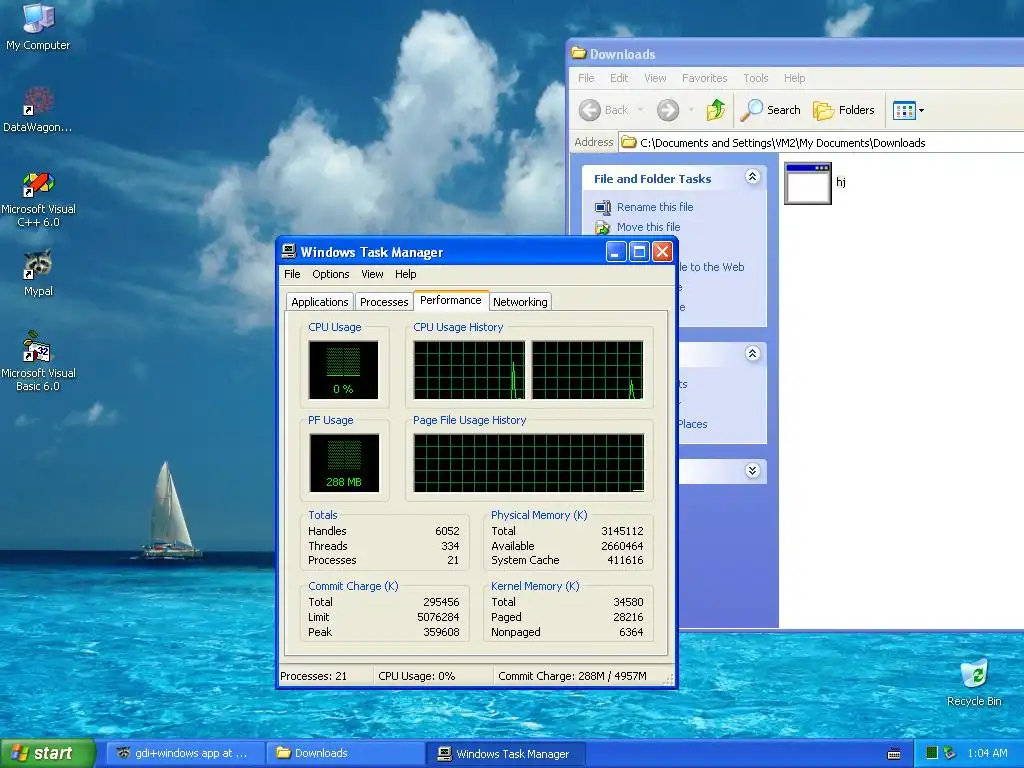Open Favorites menu in Downloads window
The height and width of the screenshot is (768, 1024).
pyautogui.click(x=704, y=78)
